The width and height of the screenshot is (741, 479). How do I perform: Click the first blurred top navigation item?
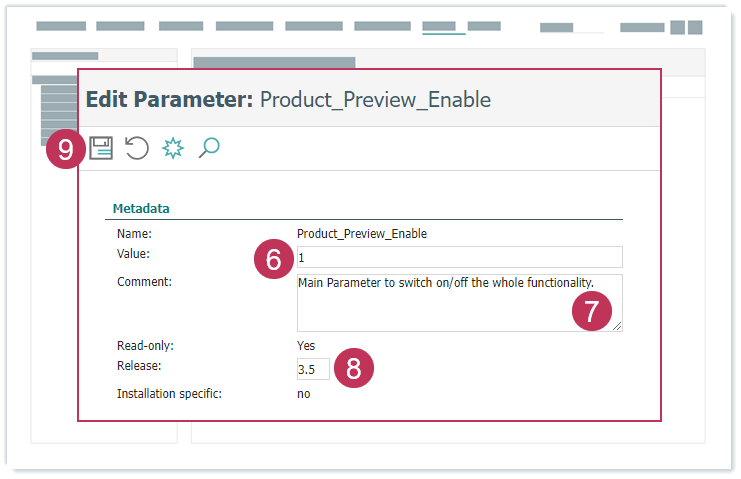(x=61, y=27)
